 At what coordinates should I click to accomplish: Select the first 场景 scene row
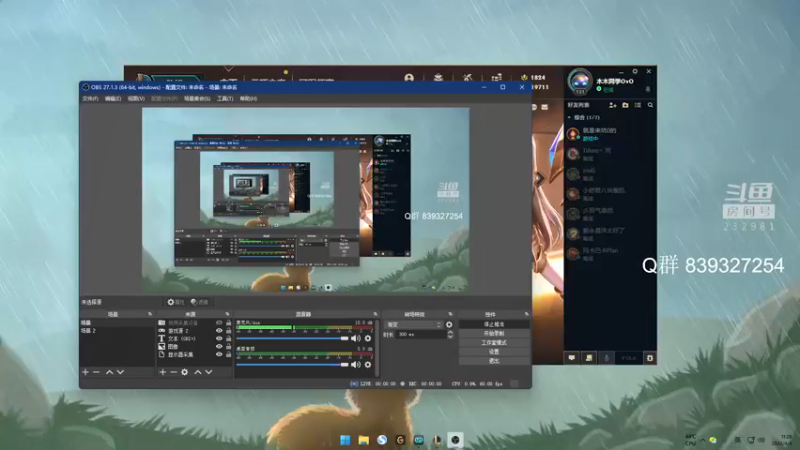tap(117, 323)
